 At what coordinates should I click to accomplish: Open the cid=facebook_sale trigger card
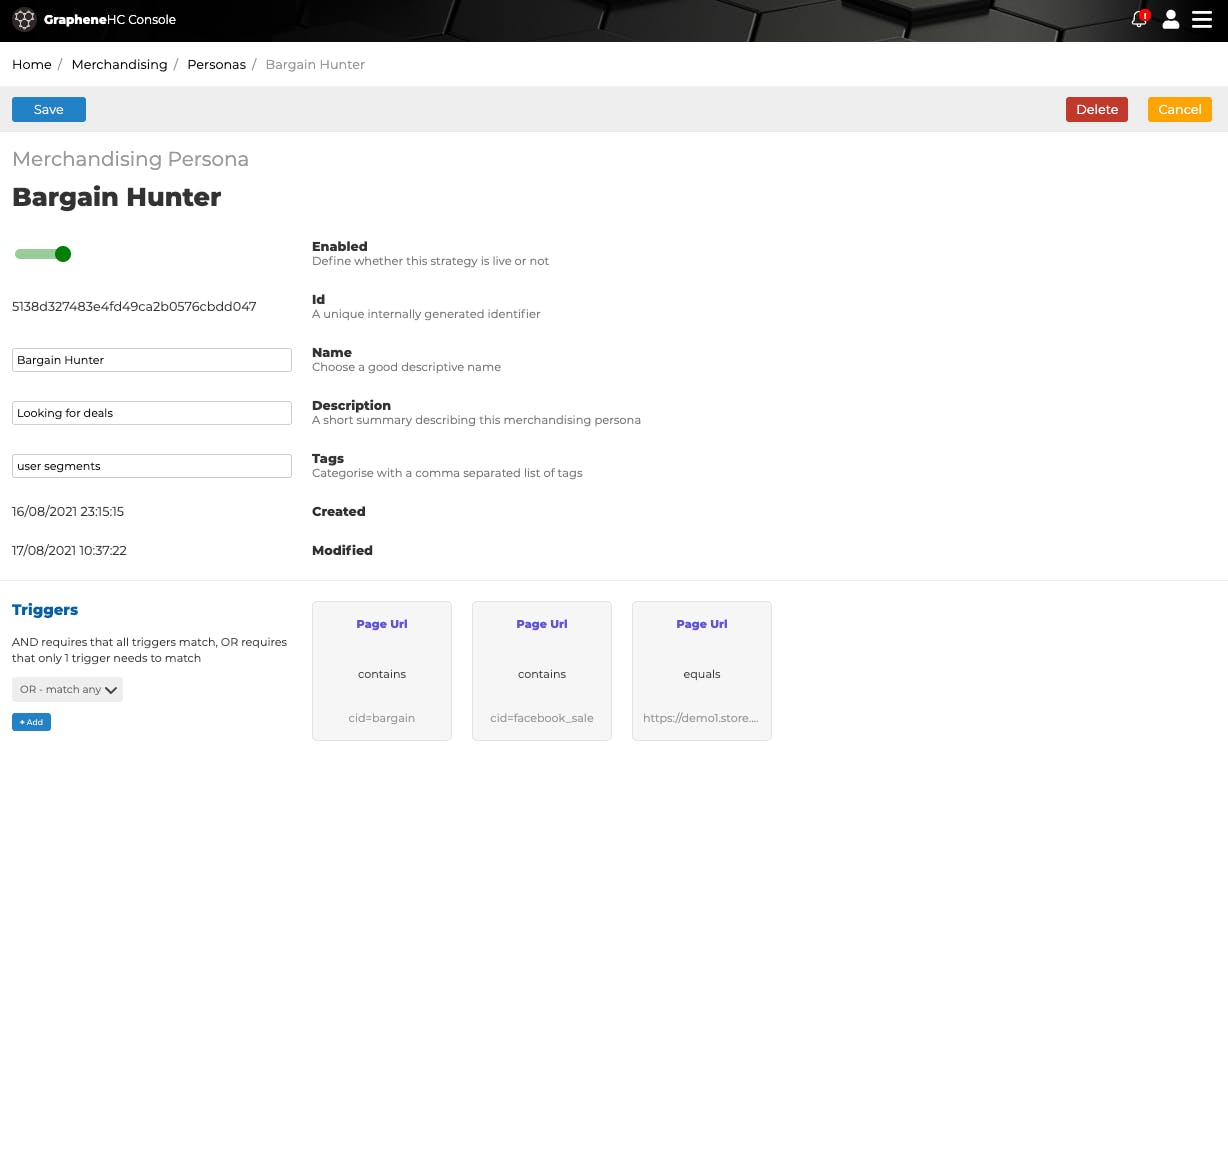(542, 671)
